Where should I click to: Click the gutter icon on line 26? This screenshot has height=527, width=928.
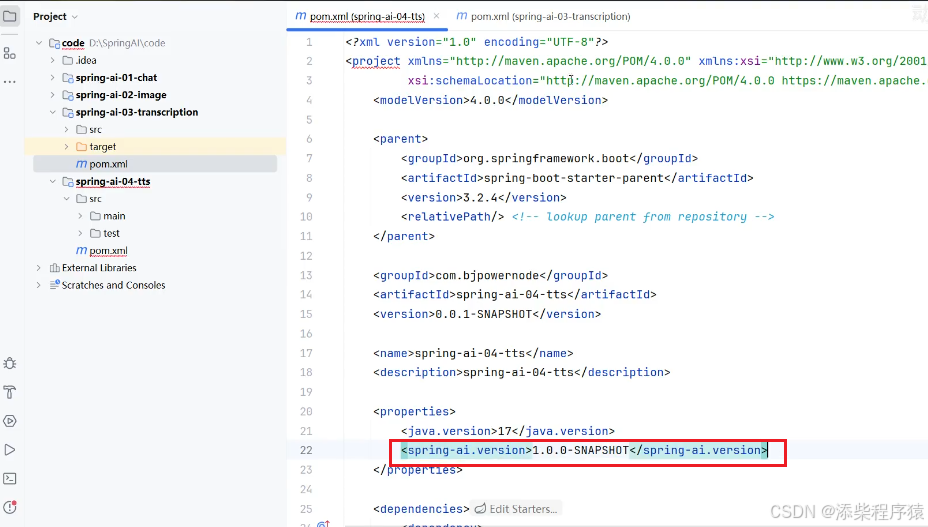(324, 524)
